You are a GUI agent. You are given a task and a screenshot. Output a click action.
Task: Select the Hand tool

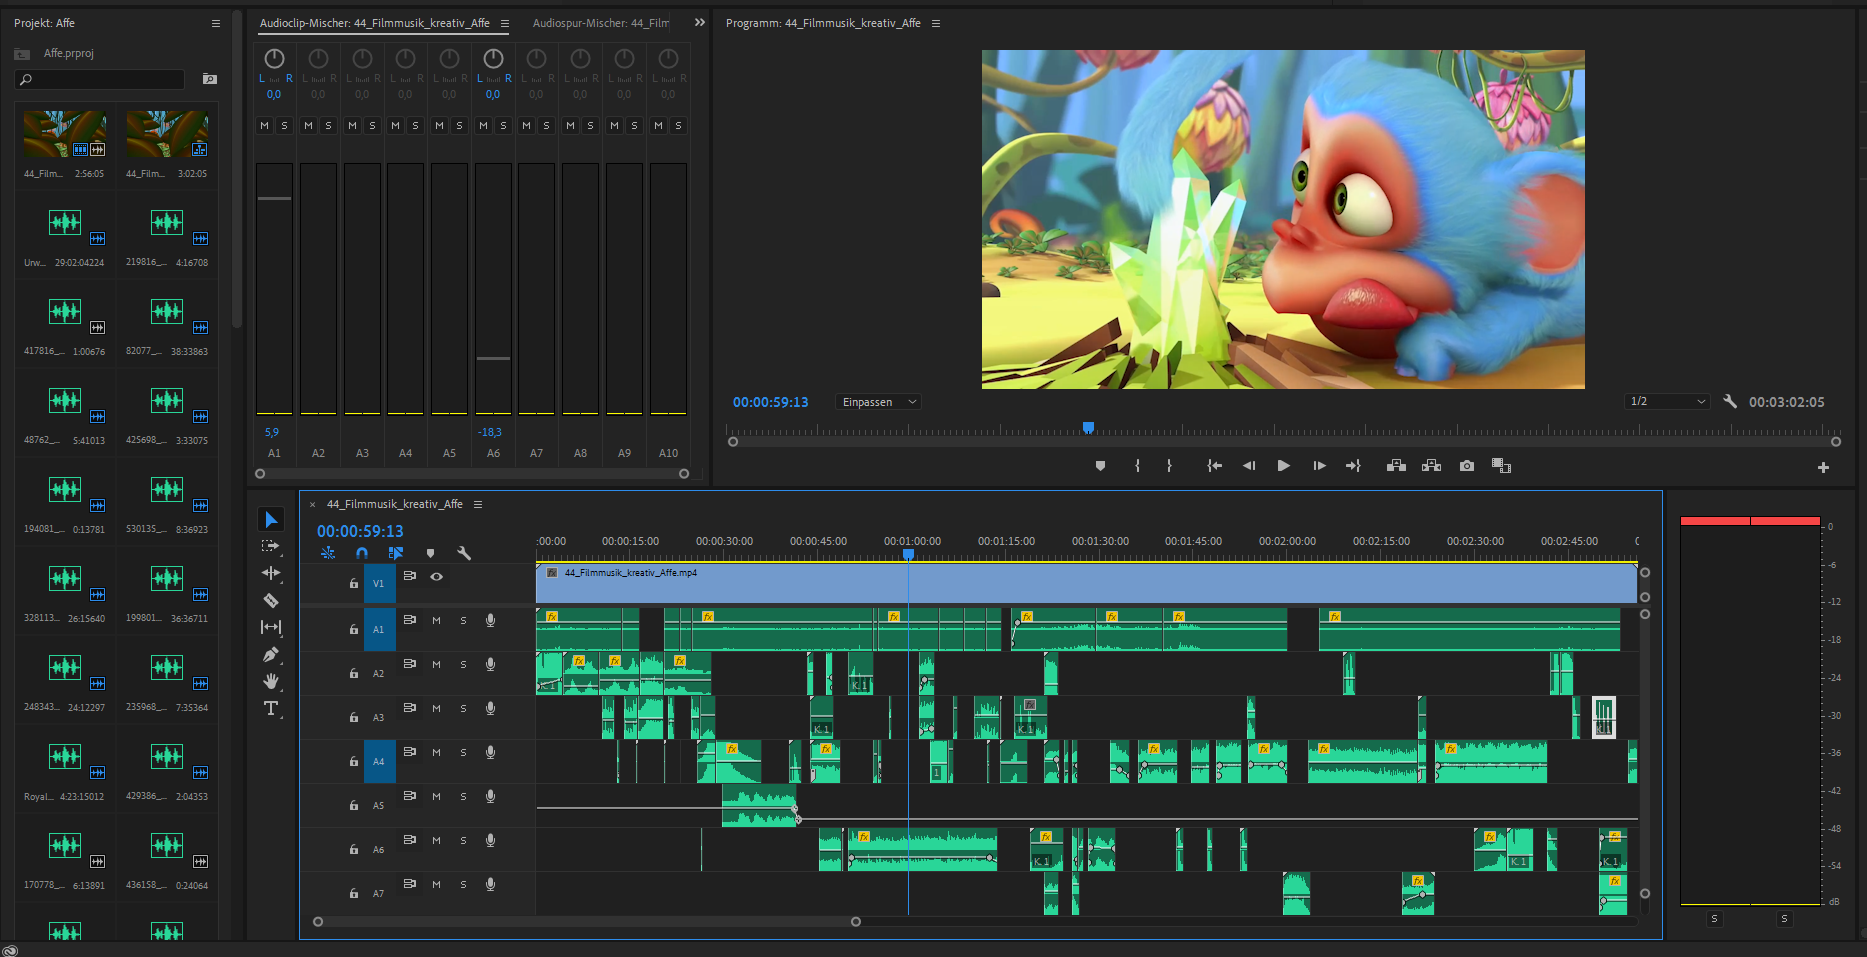point(271,681)
